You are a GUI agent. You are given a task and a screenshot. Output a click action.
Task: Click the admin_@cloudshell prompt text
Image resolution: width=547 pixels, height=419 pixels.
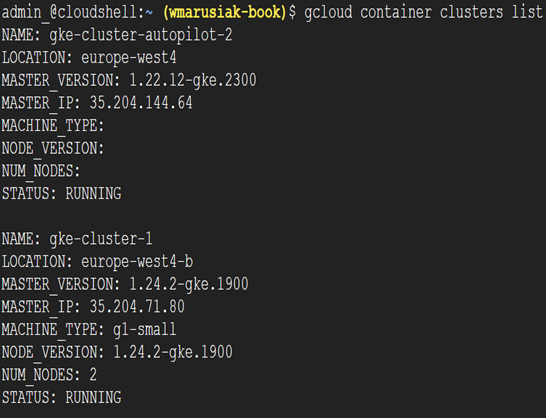point(73,13)
